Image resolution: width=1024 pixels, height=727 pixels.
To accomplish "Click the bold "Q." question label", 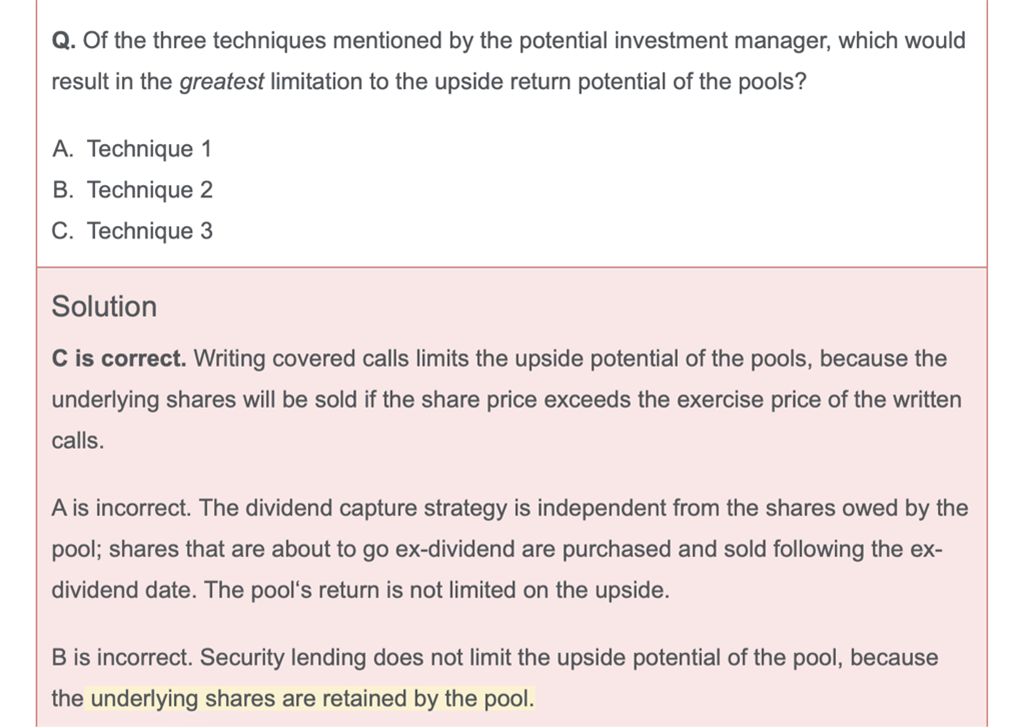I will click(63, 41).
